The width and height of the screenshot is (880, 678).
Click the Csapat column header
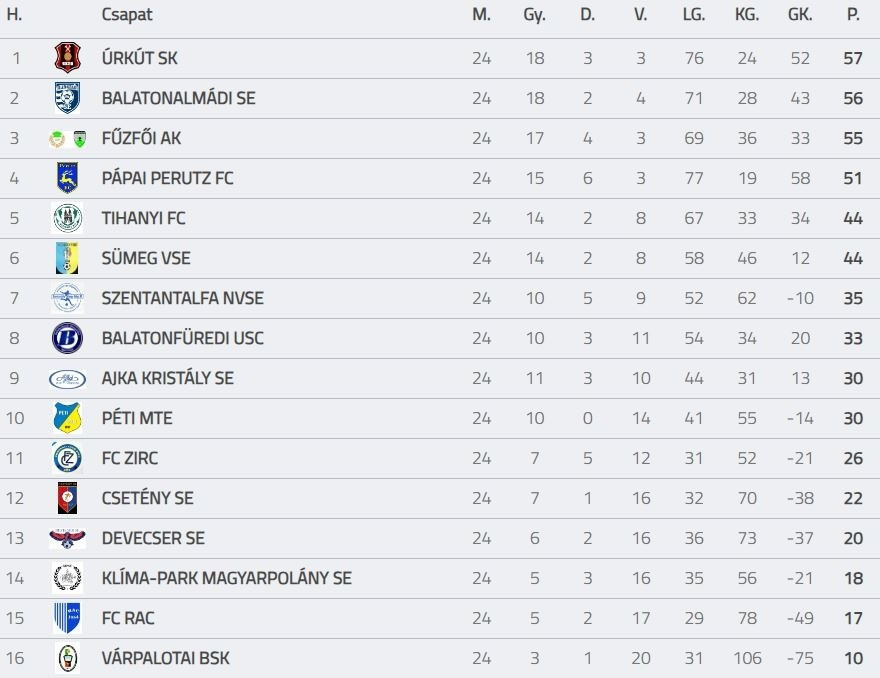(127, 15)
